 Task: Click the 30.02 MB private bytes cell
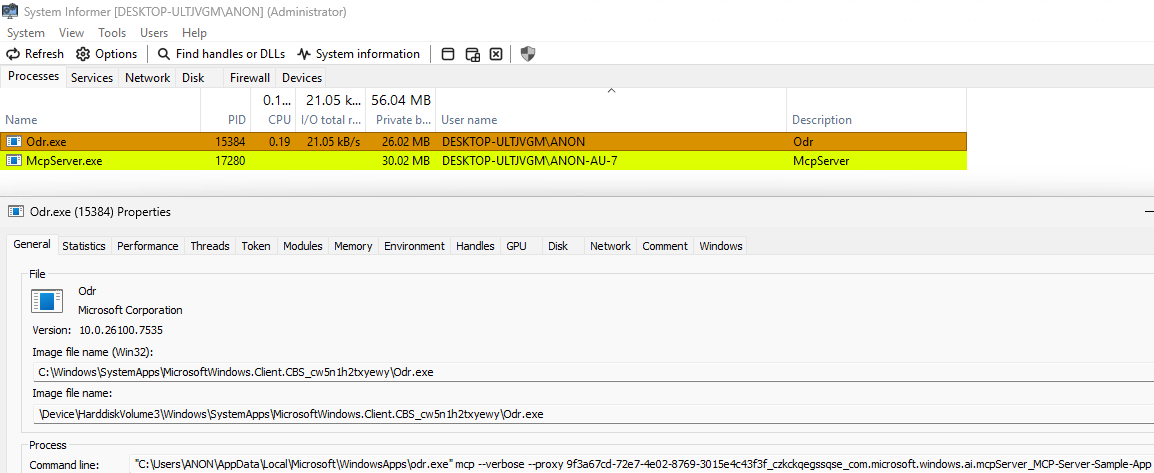[x=406, y=160]
